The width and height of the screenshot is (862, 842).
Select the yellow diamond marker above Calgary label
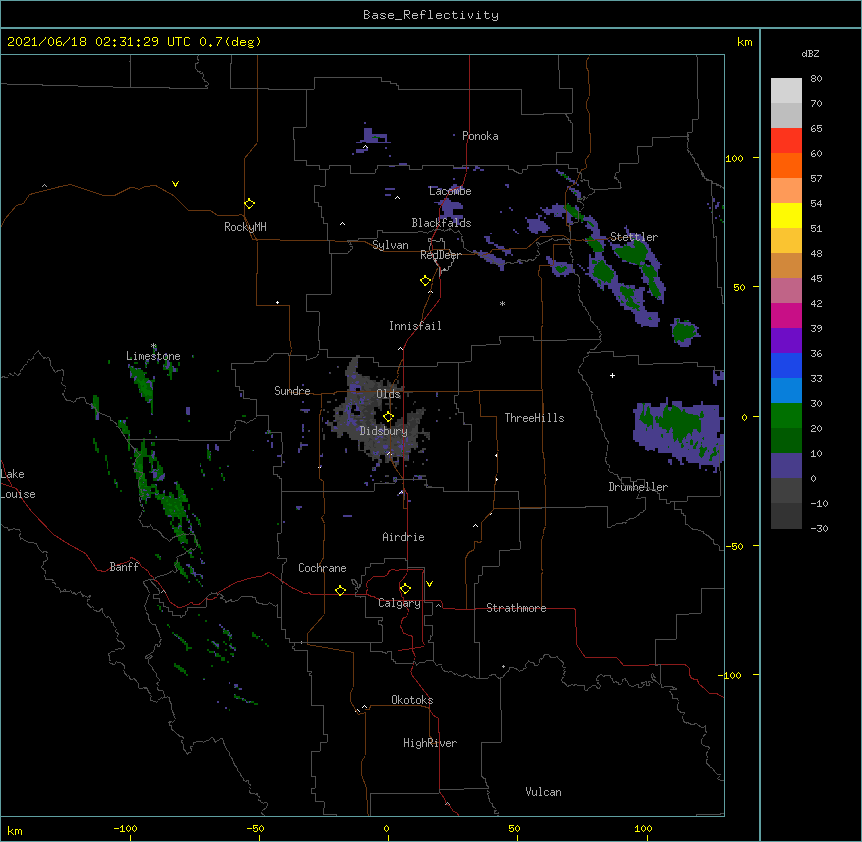(405, 589)
